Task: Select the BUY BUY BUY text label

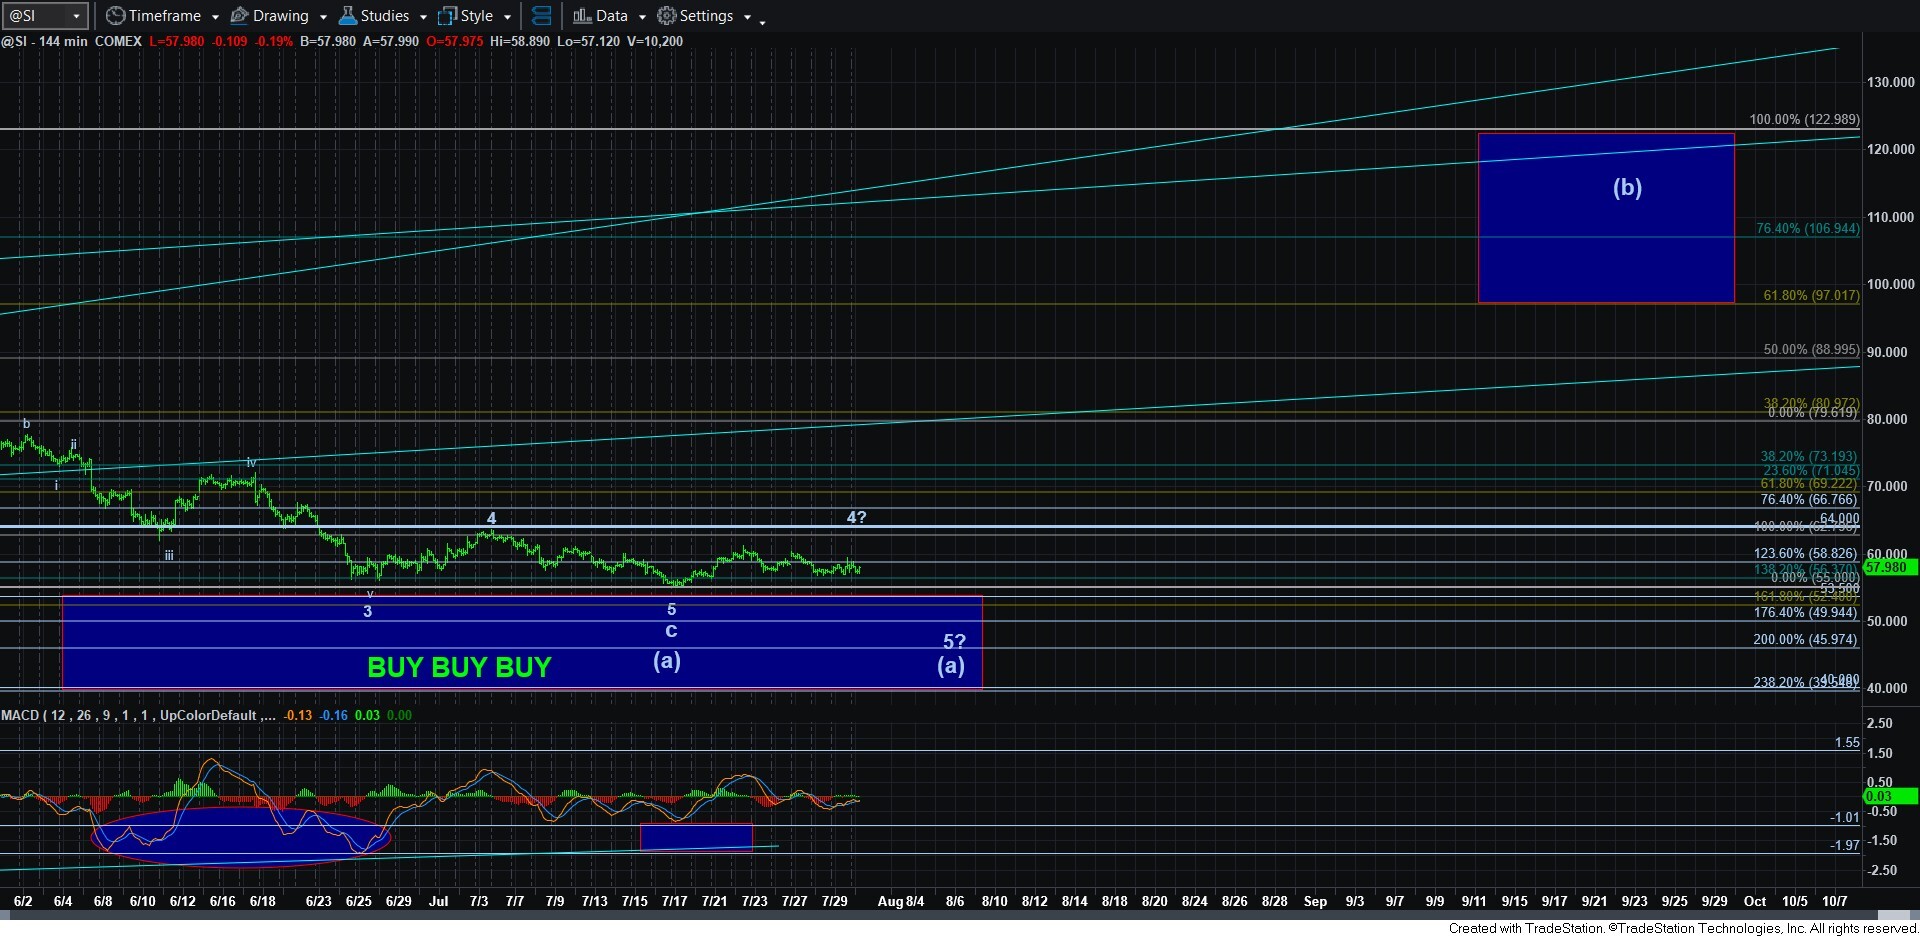Action: [459, 667]
